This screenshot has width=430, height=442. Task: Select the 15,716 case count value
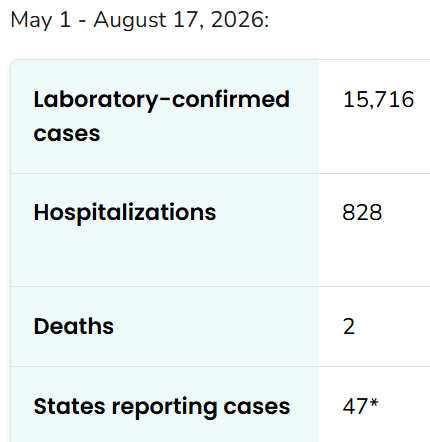point(379,100)
